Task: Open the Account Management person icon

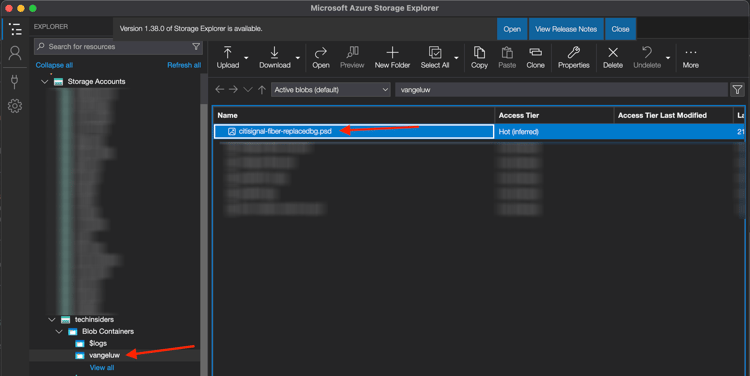Action: click(15, 53)
